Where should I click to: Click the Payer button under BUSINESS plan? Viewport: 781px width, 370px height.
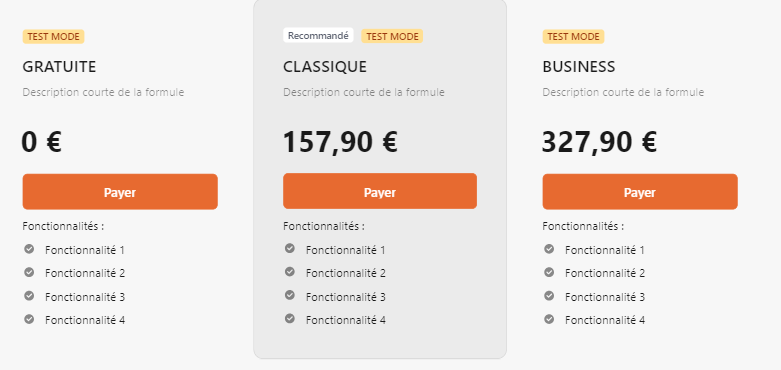pos(640,192)
